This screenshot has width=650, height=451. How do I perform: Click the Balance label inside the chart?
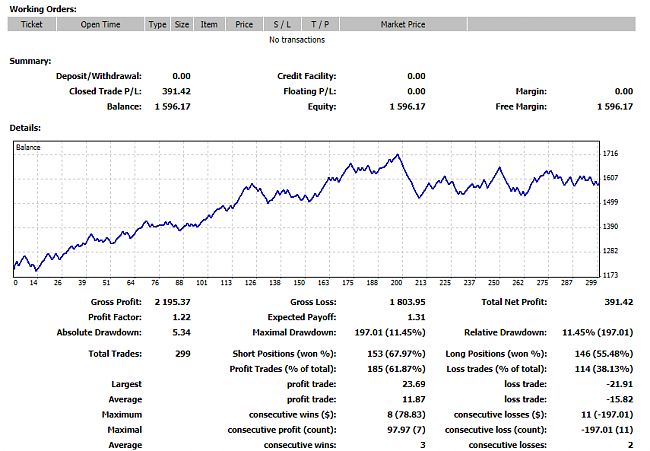click(x=28, y=147)
